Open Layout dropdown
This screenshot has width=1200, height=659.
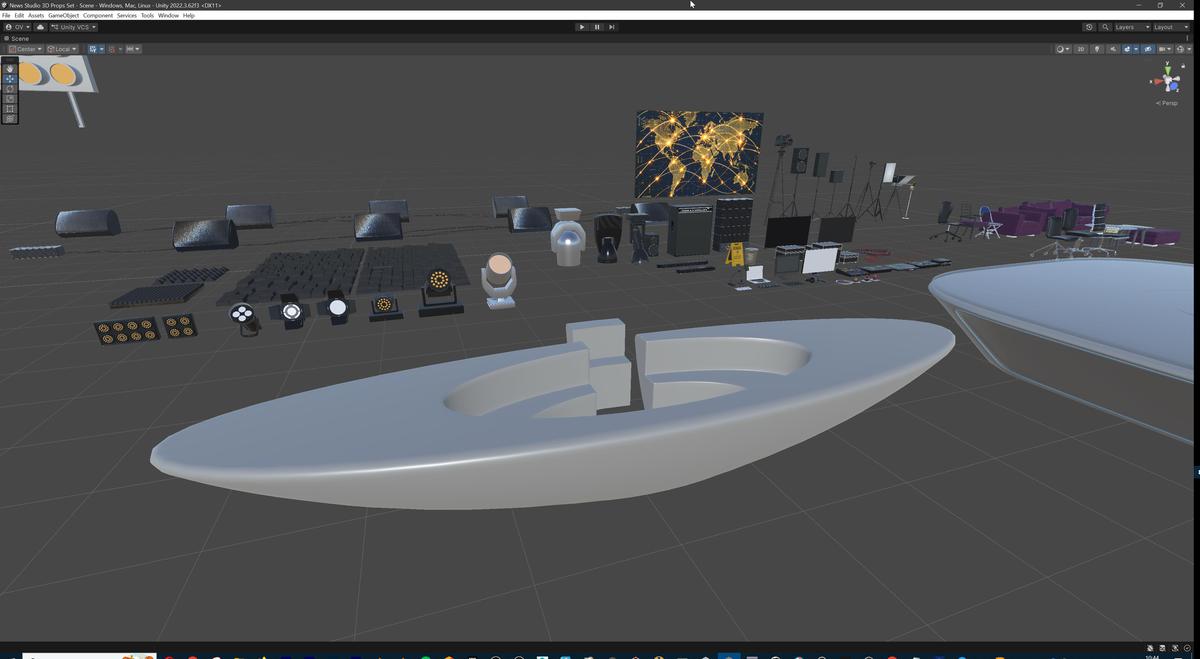click(x=1172, y=27)
